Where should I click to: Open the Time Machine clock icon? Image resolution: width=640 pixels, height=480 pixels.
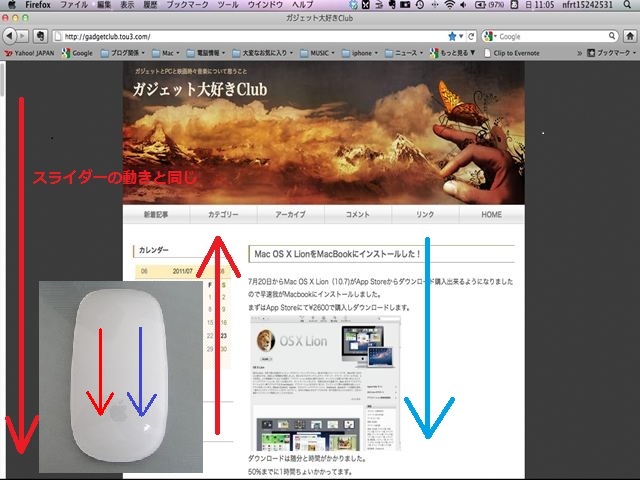(x=420, y=5)
